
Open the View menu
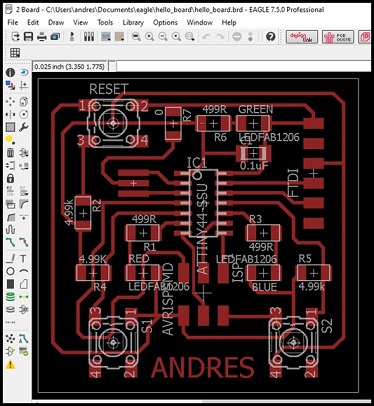(x=80, y=23)
